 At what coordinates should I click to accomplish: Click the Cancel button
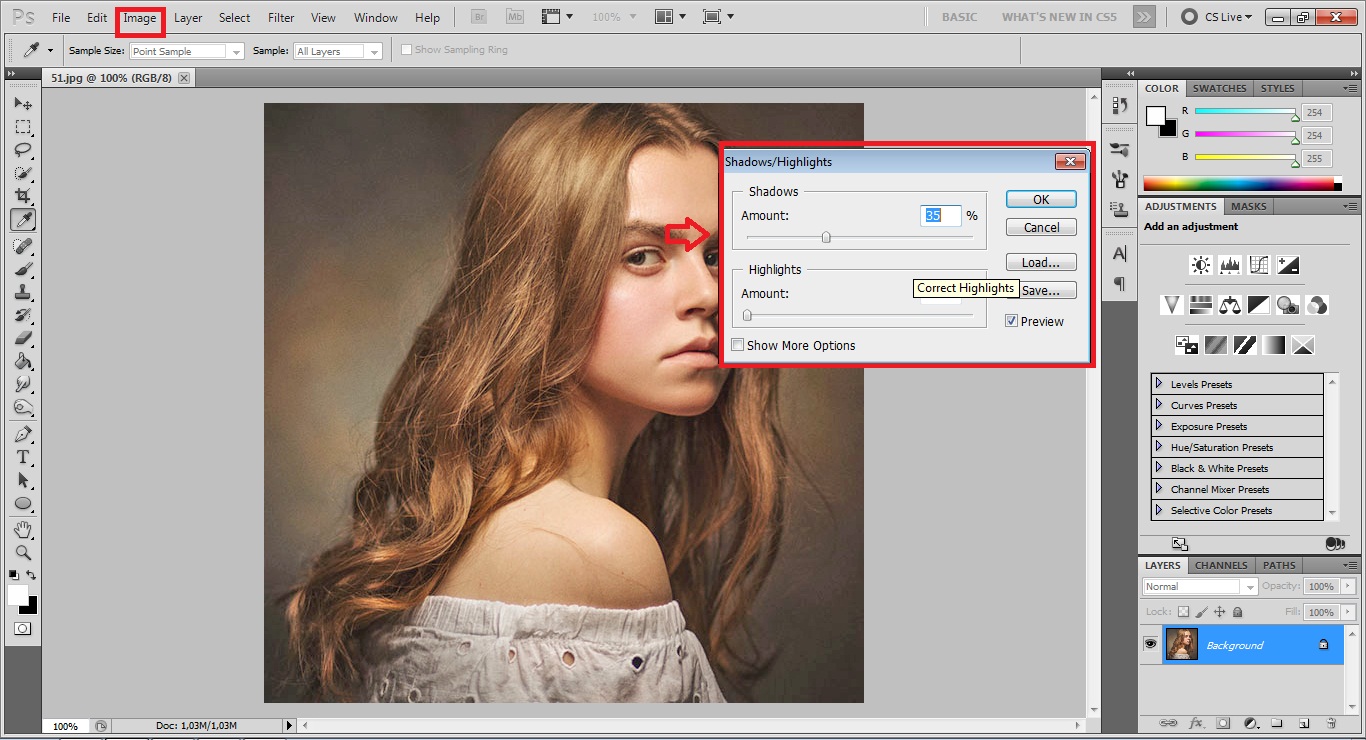(x=1041, y=227)
